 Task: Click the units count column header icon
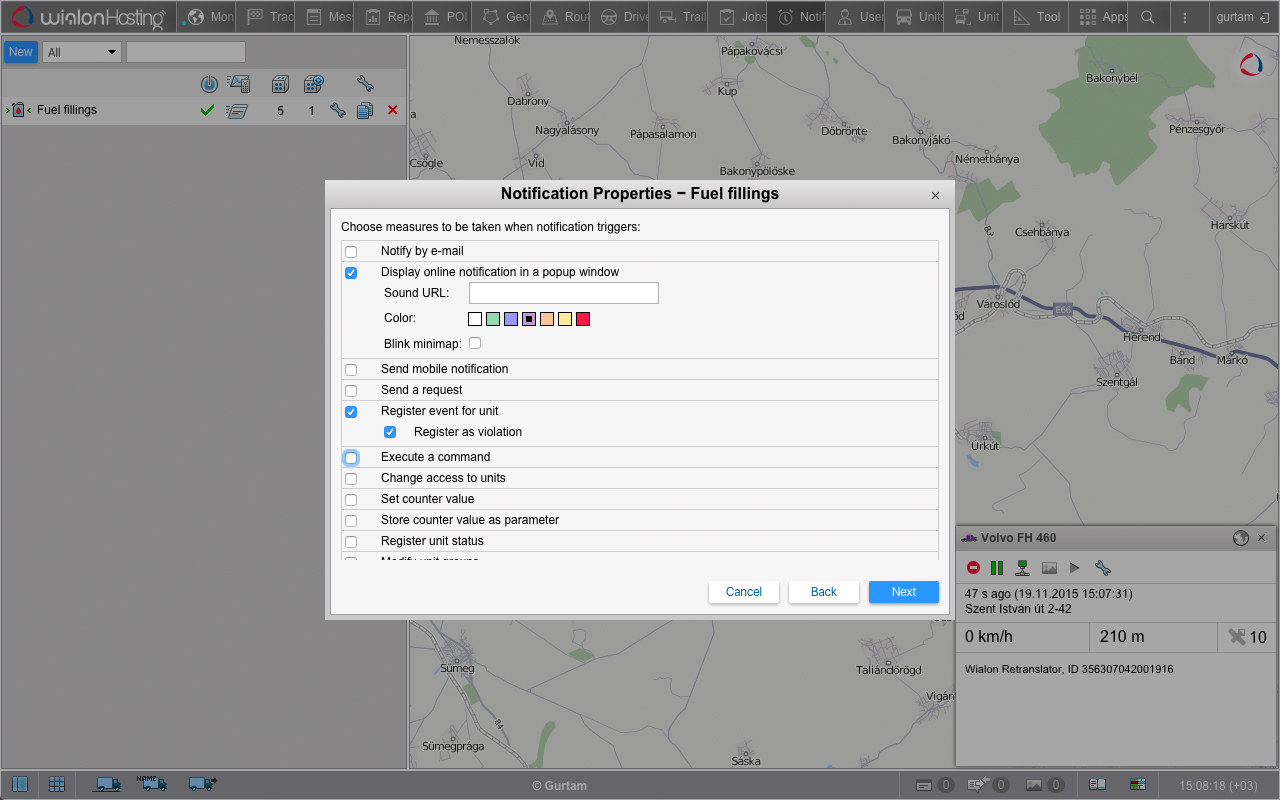click(x=281, y=84)
